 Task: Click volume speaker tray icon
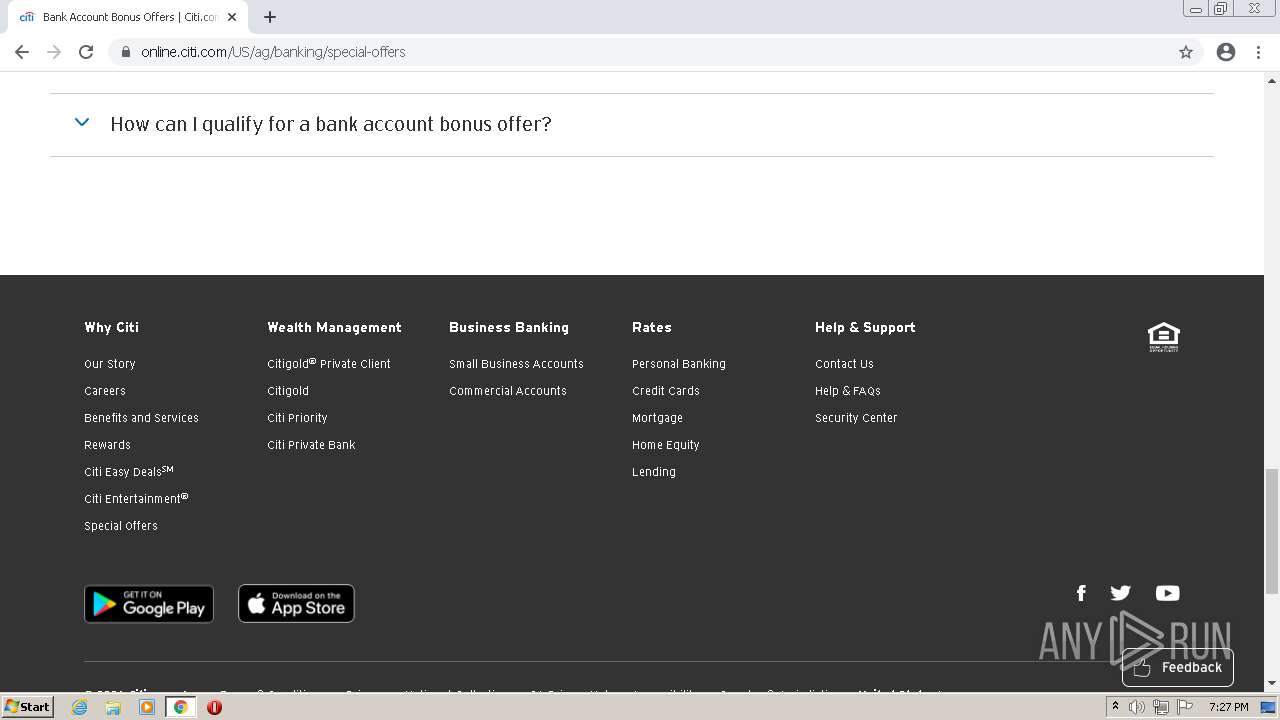(x=1137, y=707)
